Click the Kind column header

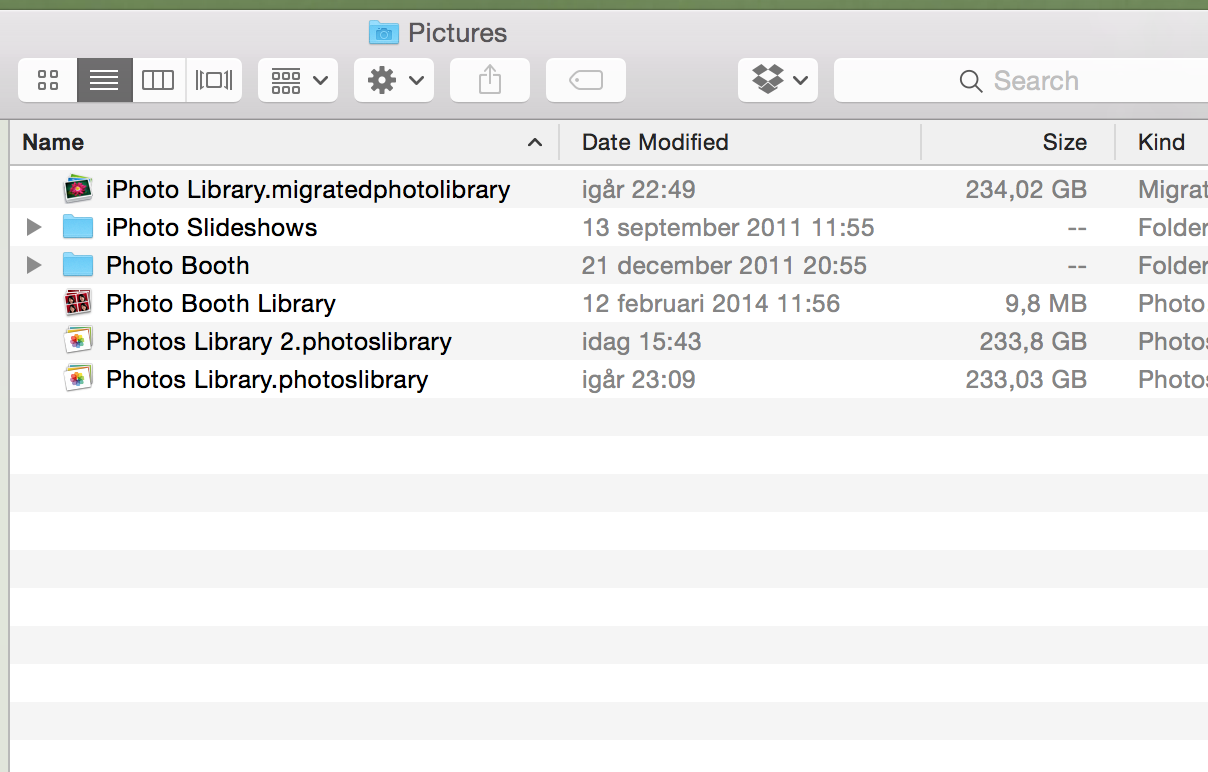pyautogui.click(x=1158, y=142)
